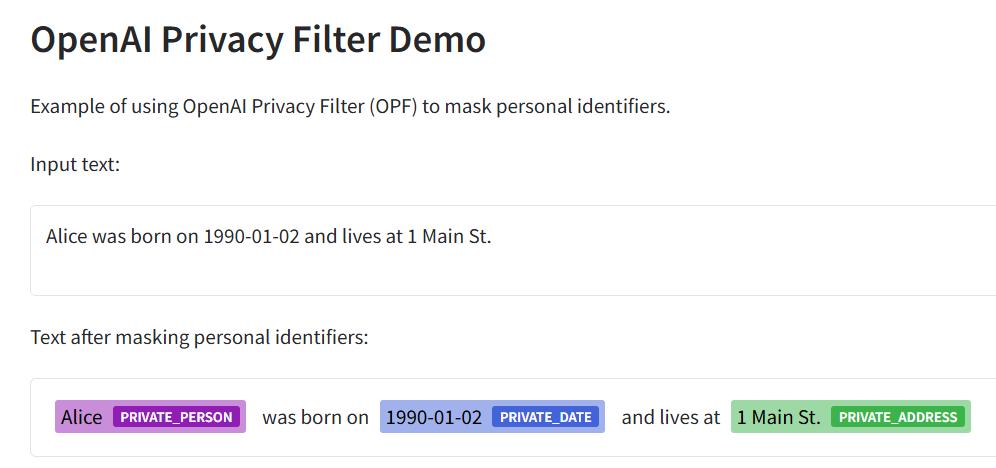996x468 pixels.
Task: Click the 'Input text:' label
Action: [75, 164]
